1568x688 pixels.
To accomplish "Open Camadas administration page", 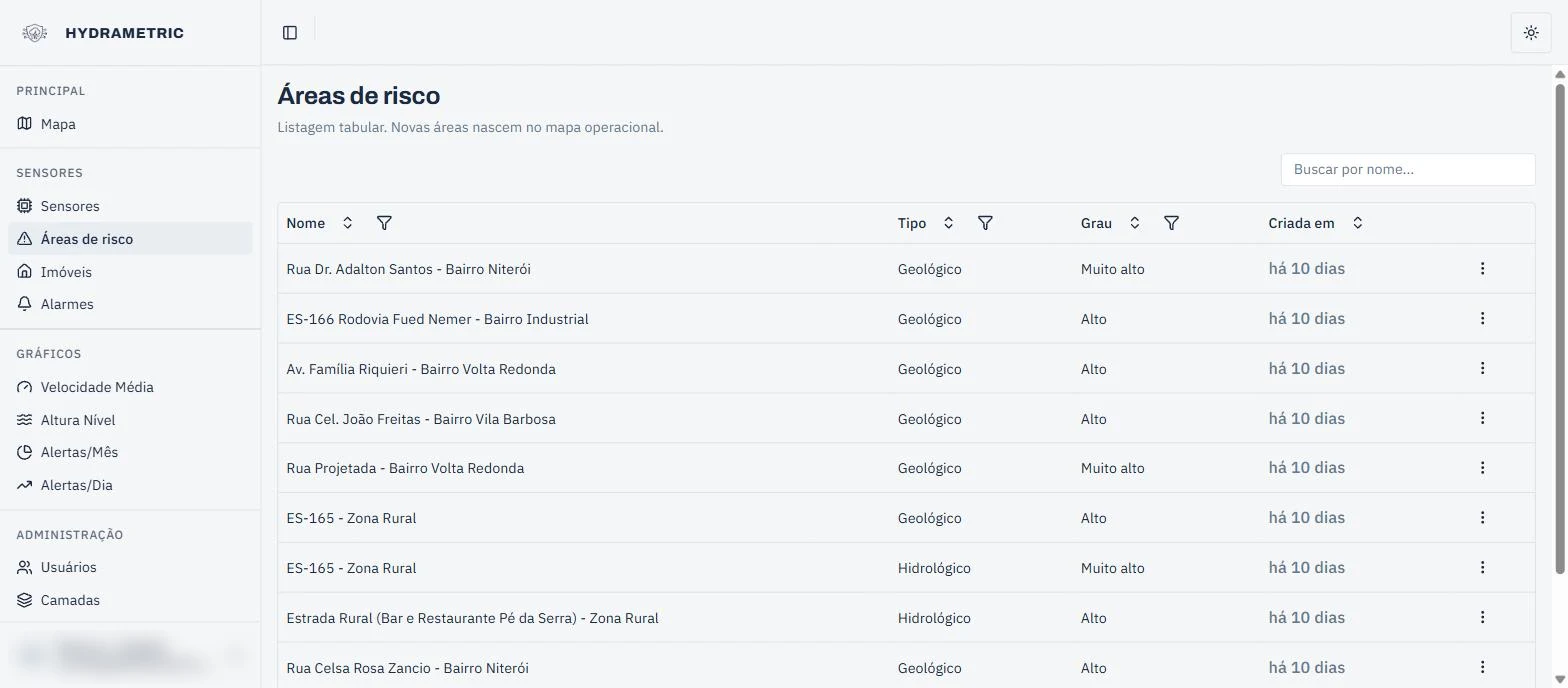I will point(130,600).
